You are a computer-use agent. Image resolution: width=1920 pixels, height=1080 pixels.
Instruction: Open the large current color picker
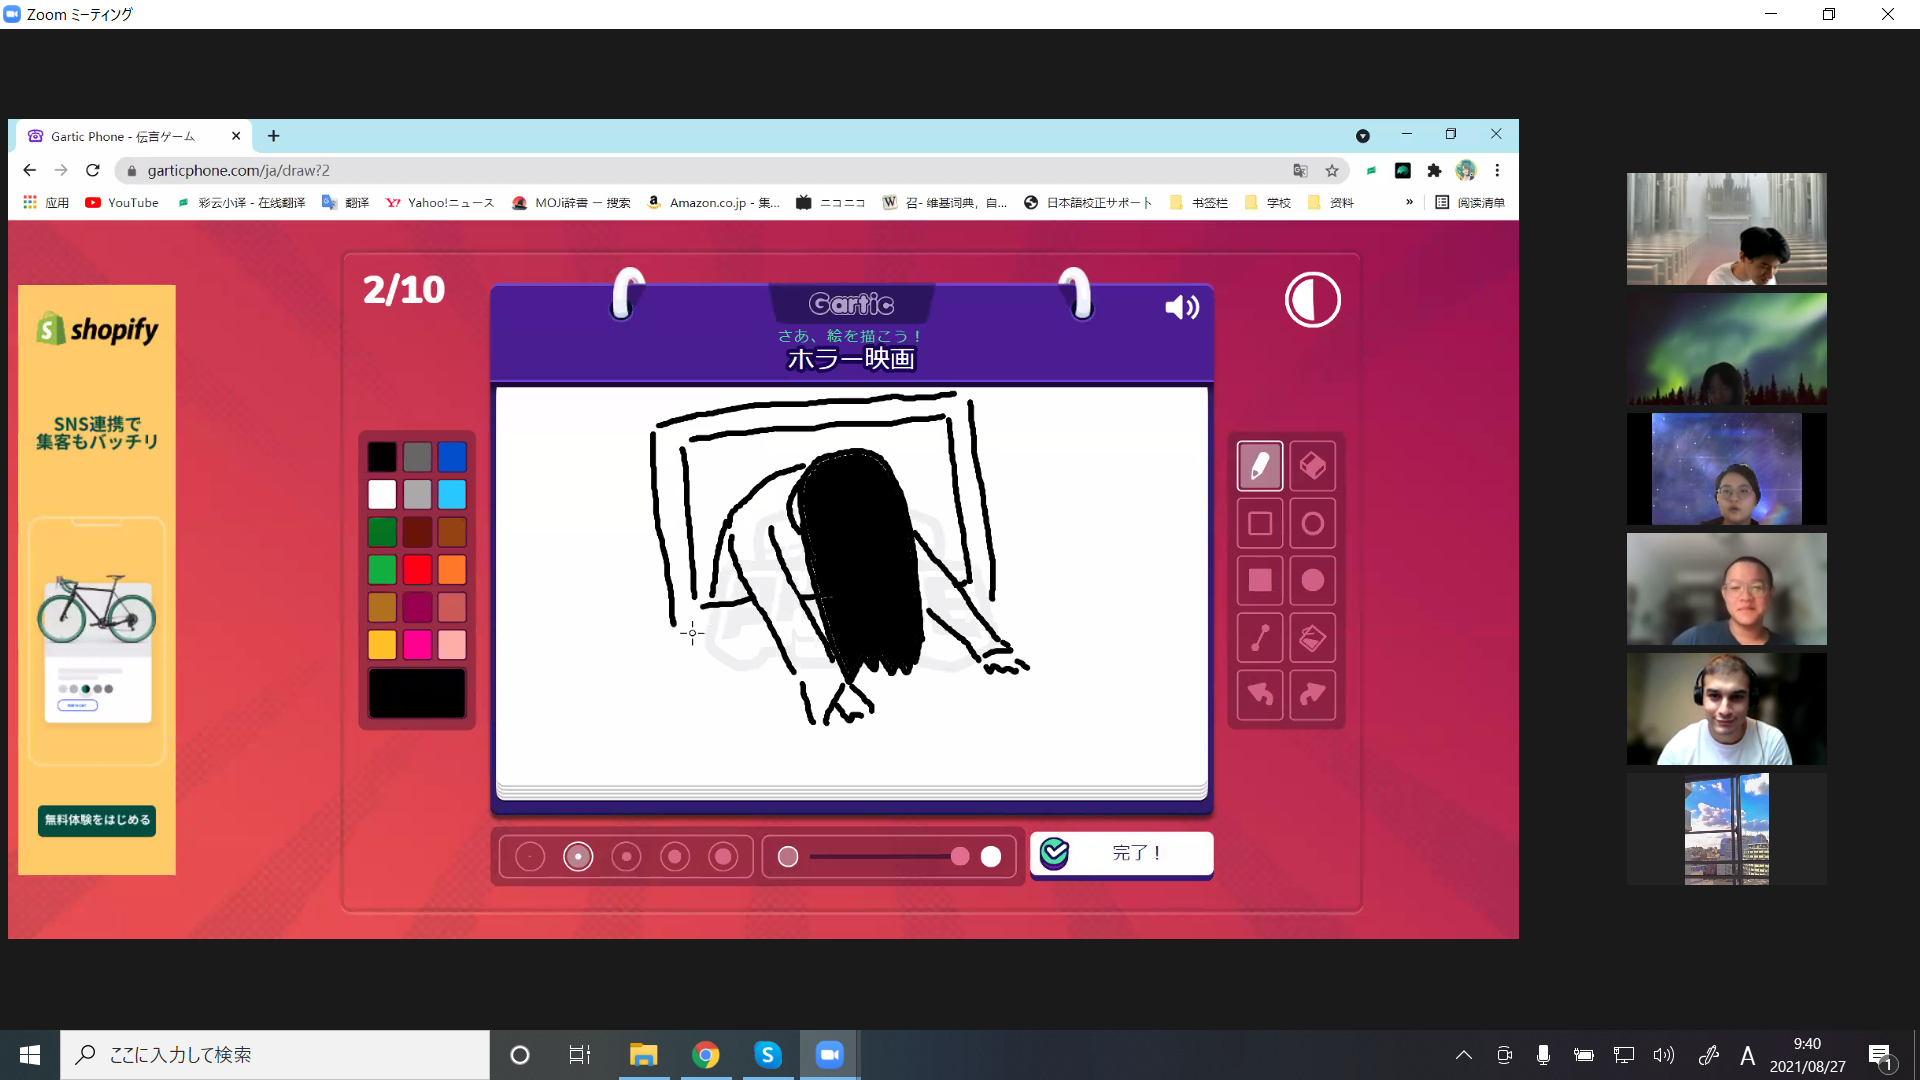pos(417,693)
